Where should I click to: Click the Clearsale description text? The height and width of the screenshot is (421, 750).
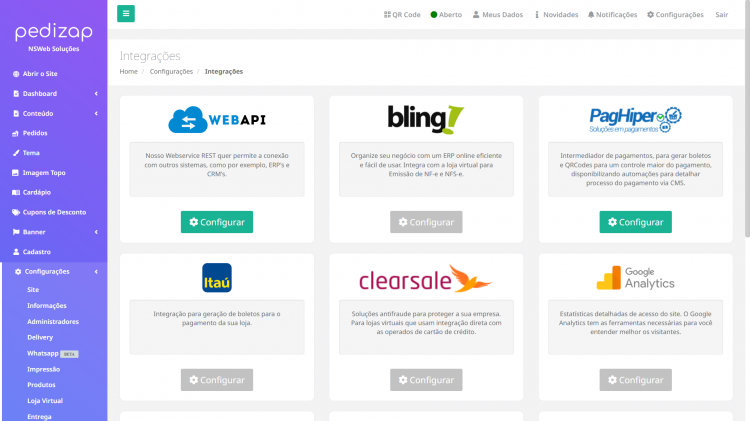[426, 323]
